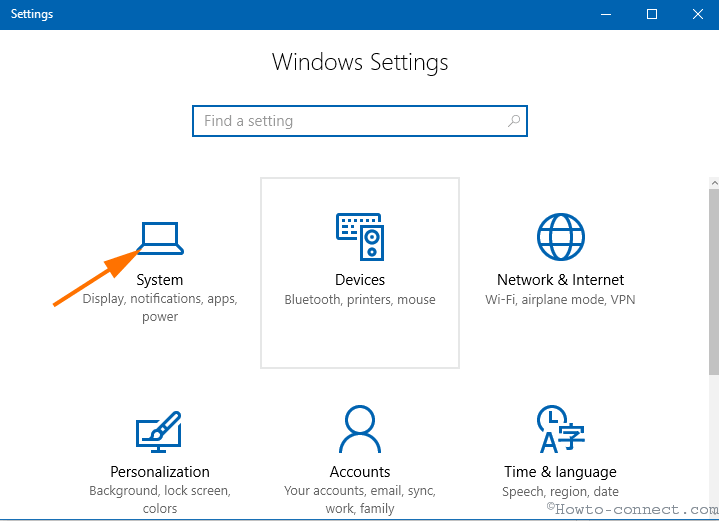Click the Network & Internet label

[x=560, y=280]
